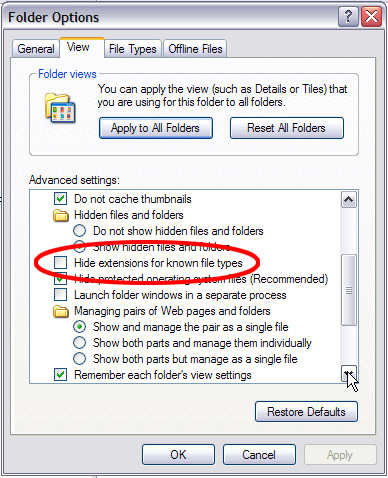The width and height of the screenshot is (388, 478).
Task: Uncheck Do not cache thumbnails
Action: pos(61,199)
